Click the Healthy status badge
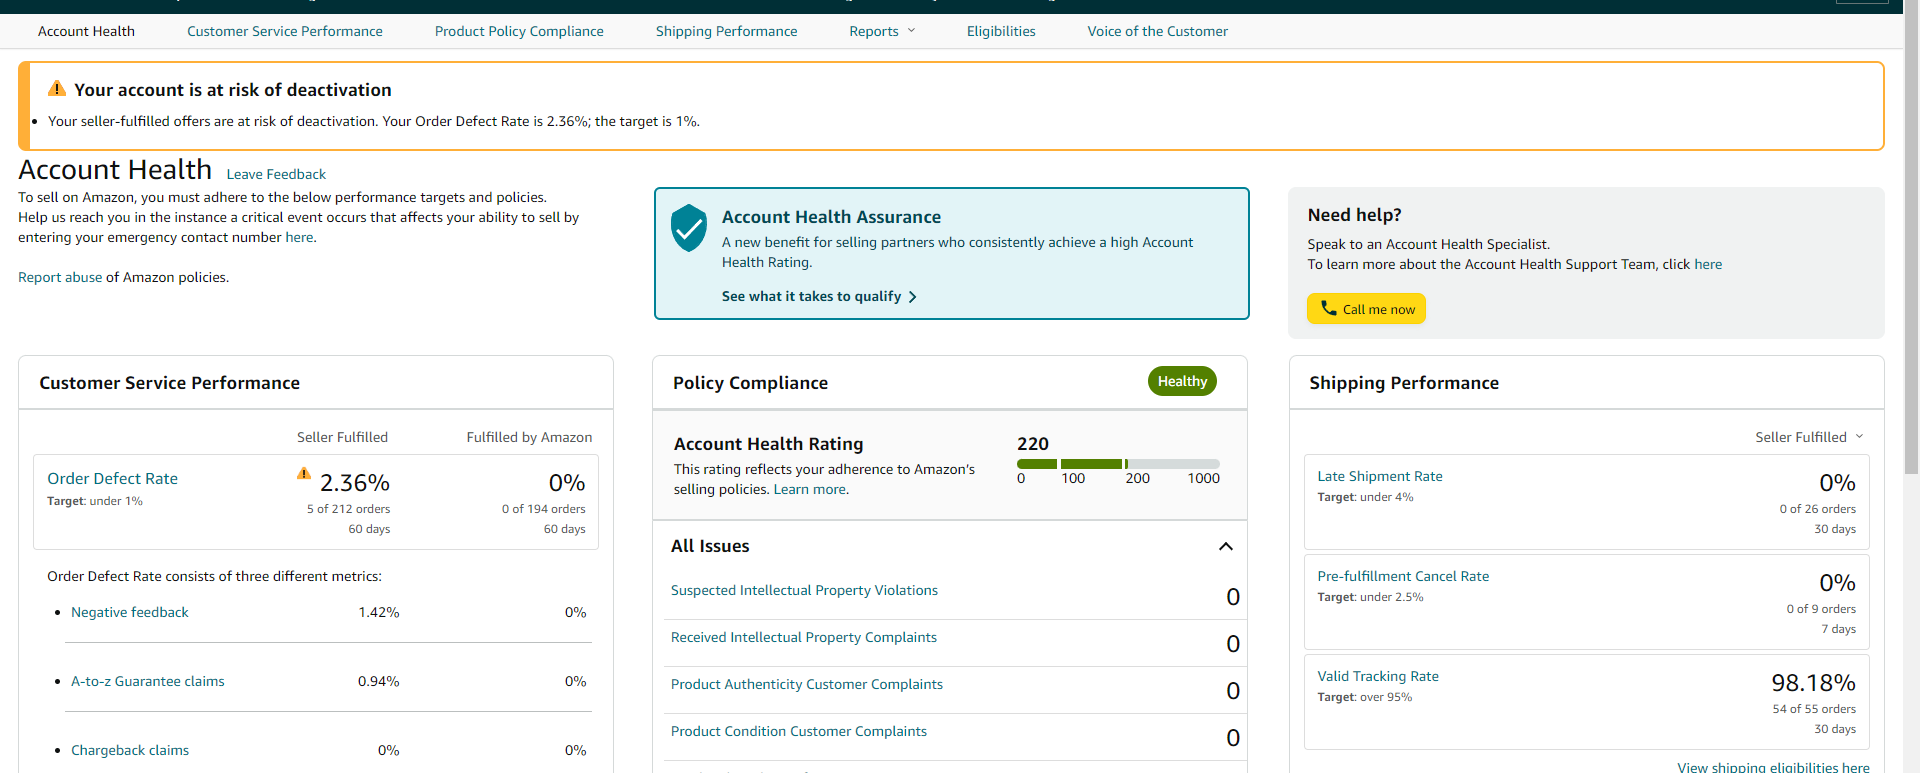Image resolution: width=1920 pixels, height=773 pixels. tap(1182, 381)
